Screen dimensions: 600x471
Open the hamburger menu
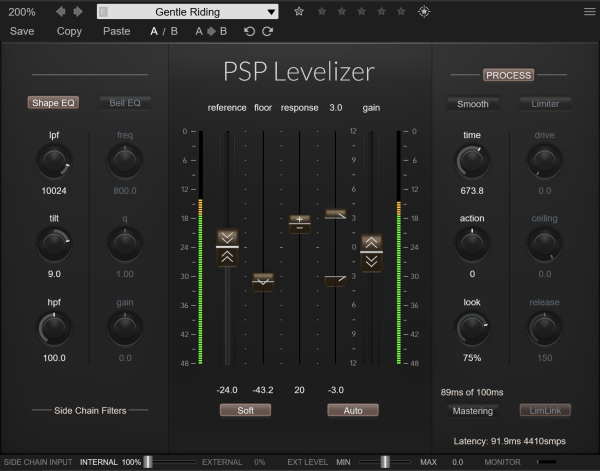tap(590, 12)
